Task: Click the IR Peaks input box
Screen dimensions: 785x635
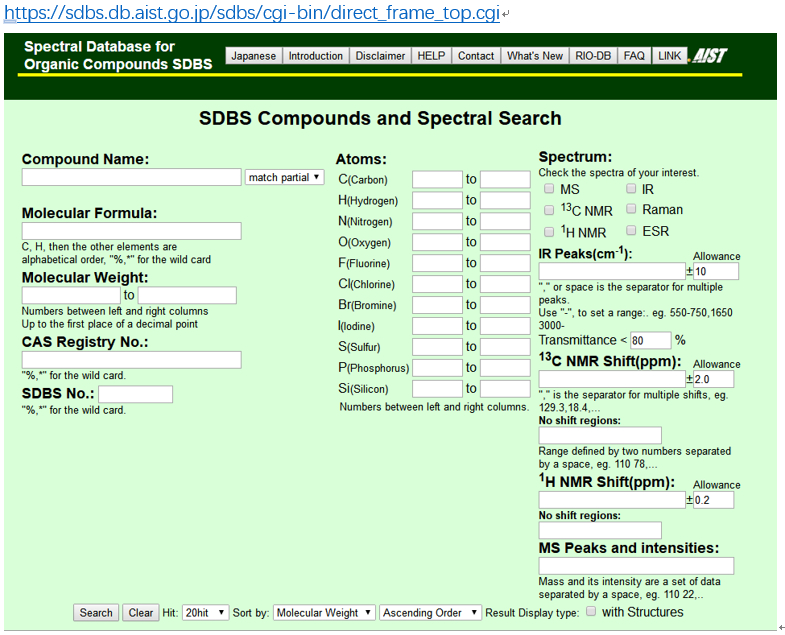Action: [x=612, y=271]
